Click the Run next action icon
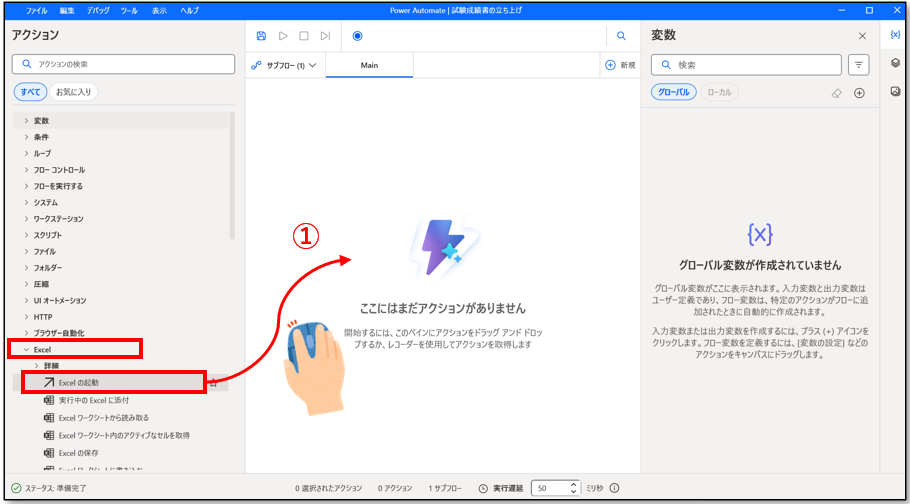Viewport: 910px width, 504px height. [325, 36]
